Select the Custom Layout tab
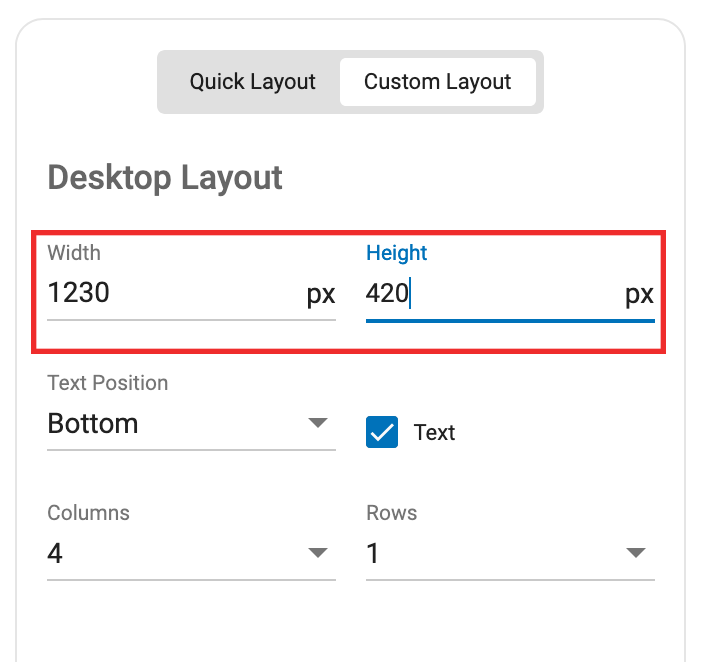Image resolution: width=712 pixels, height=662 pixels. [438, 82]
